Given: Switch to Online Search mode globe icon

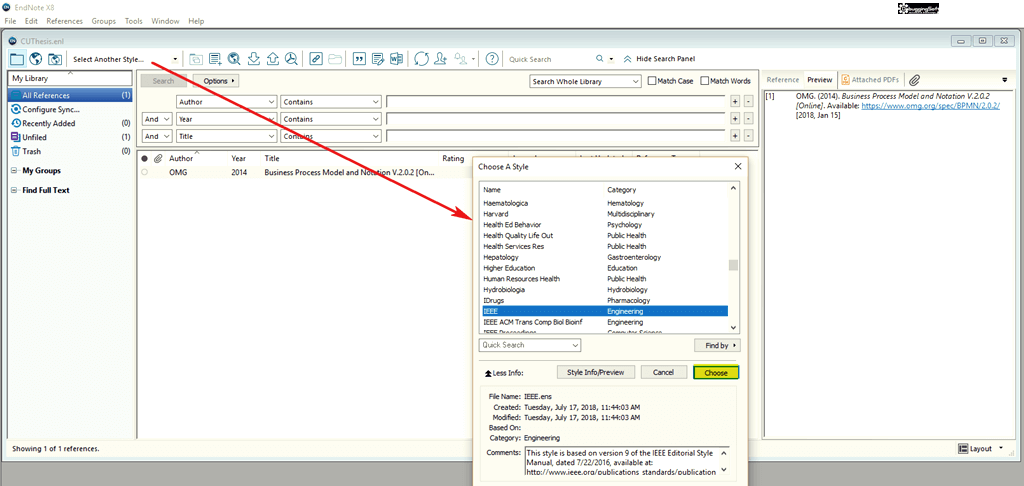Looking at the screenshot, I should [x=35, y=59].
